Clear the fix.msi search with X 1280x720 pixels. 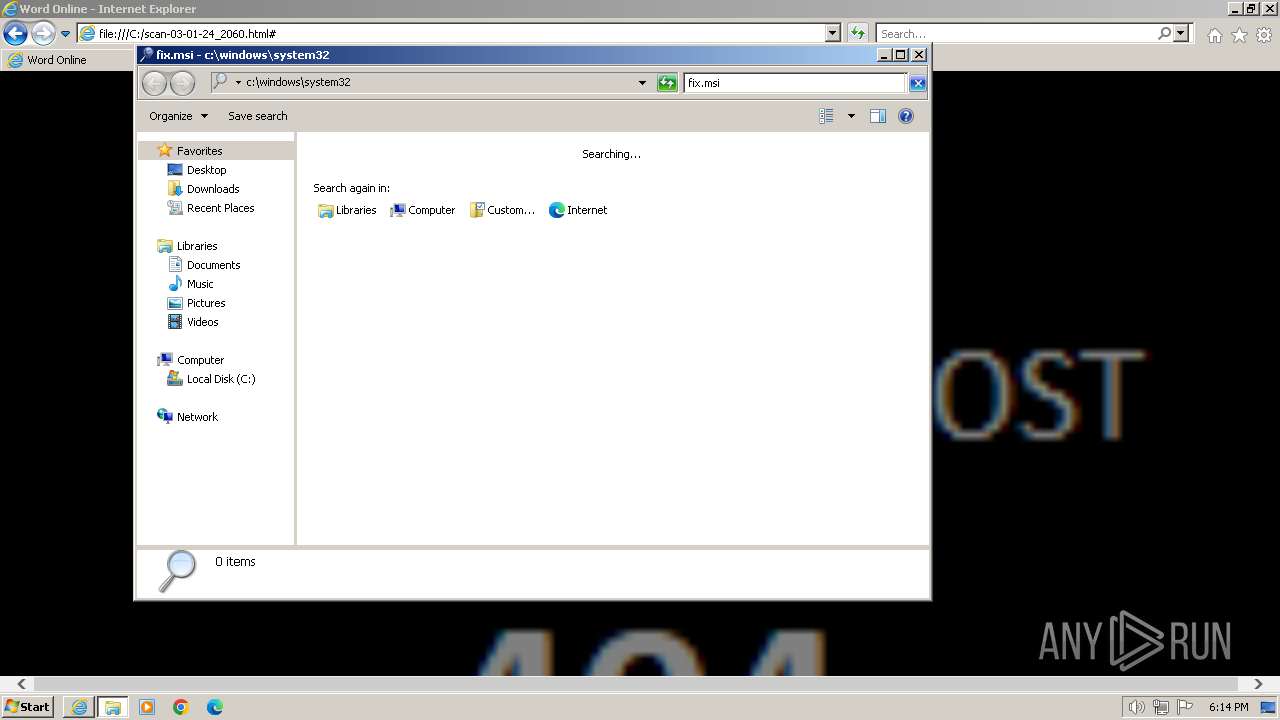click(x=917, y=83)
